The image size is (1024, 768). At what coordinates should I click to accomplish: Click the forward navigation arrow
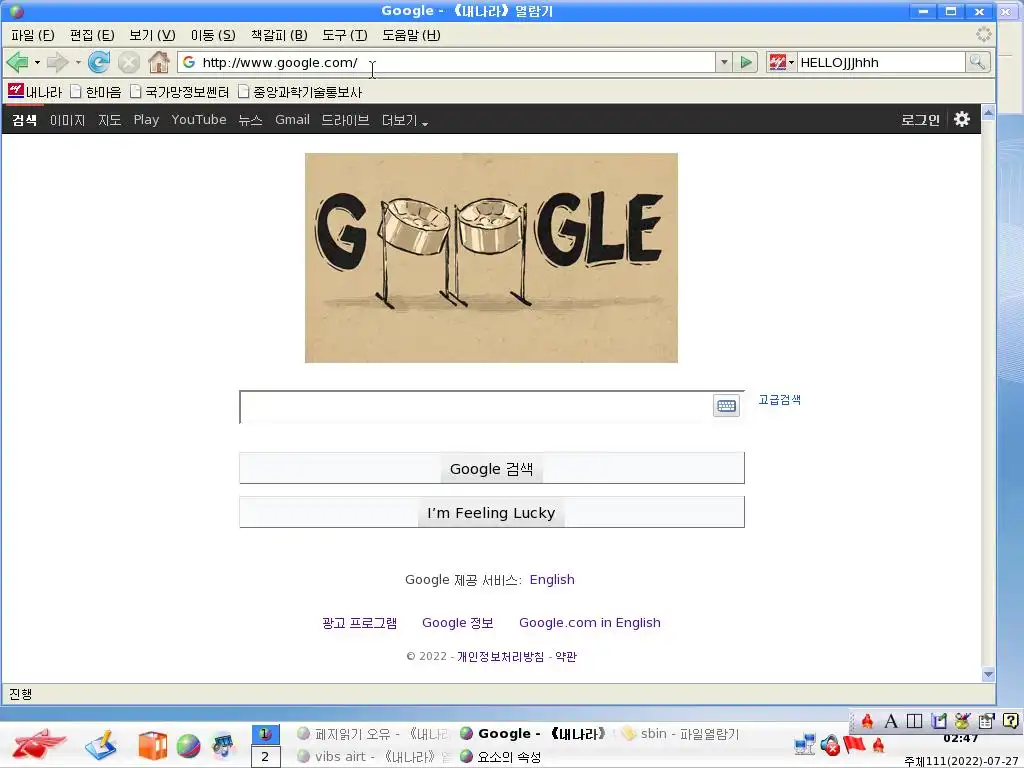(x=58, y=63)
